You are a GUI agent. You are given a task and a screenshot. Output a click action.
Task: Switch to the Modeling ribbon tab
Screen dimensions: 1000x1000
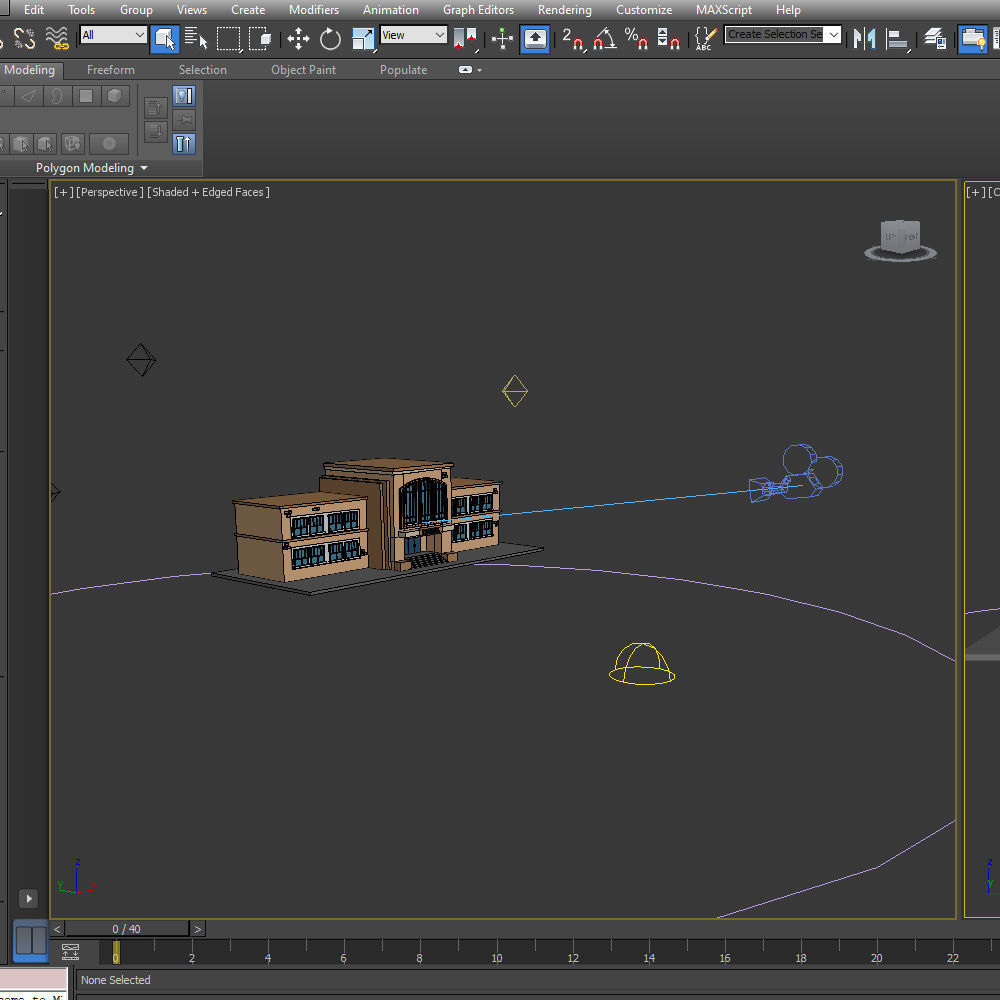pos(30,70)
